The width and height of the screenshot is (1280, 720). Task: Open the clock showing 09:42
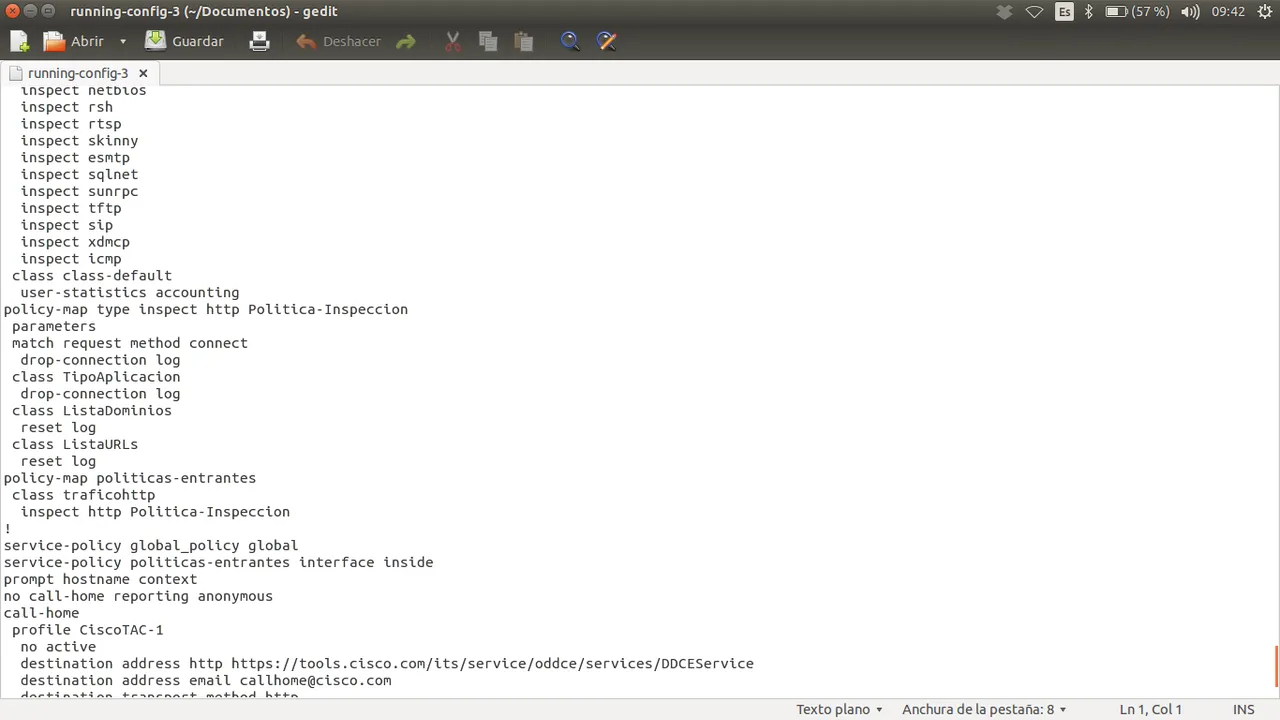pos(1228,12)
